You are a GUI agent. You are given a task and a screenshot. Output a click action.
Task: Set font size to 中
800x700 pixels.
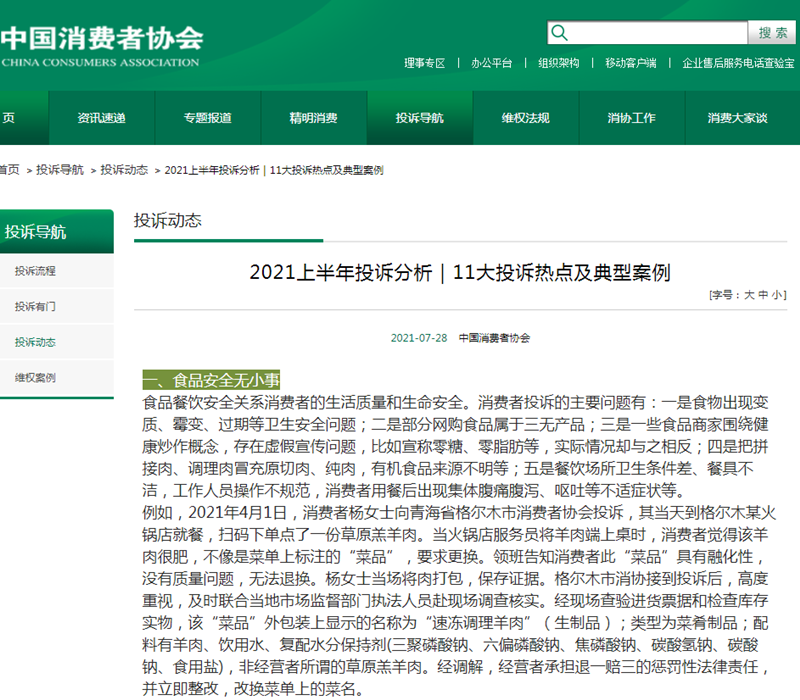click(x=763, y=295)
